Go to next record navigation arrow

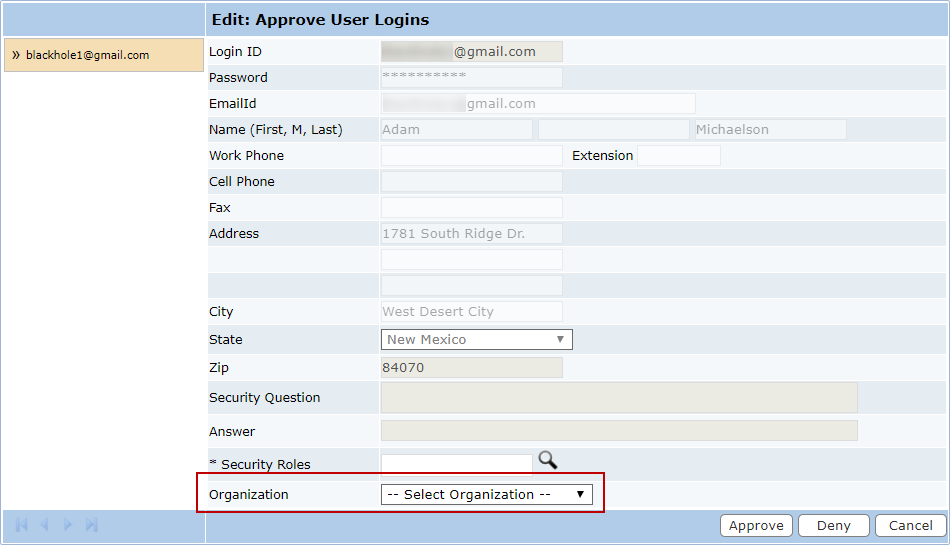point(68,525)
